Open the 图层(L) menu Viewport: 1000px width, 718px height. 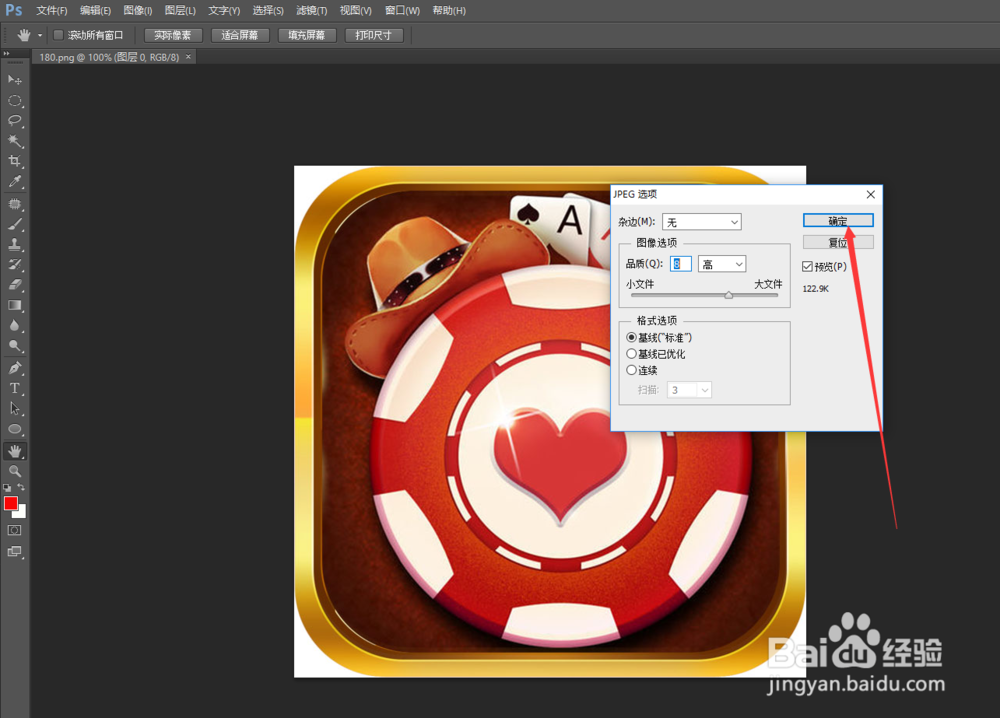(x=180, y=10)
